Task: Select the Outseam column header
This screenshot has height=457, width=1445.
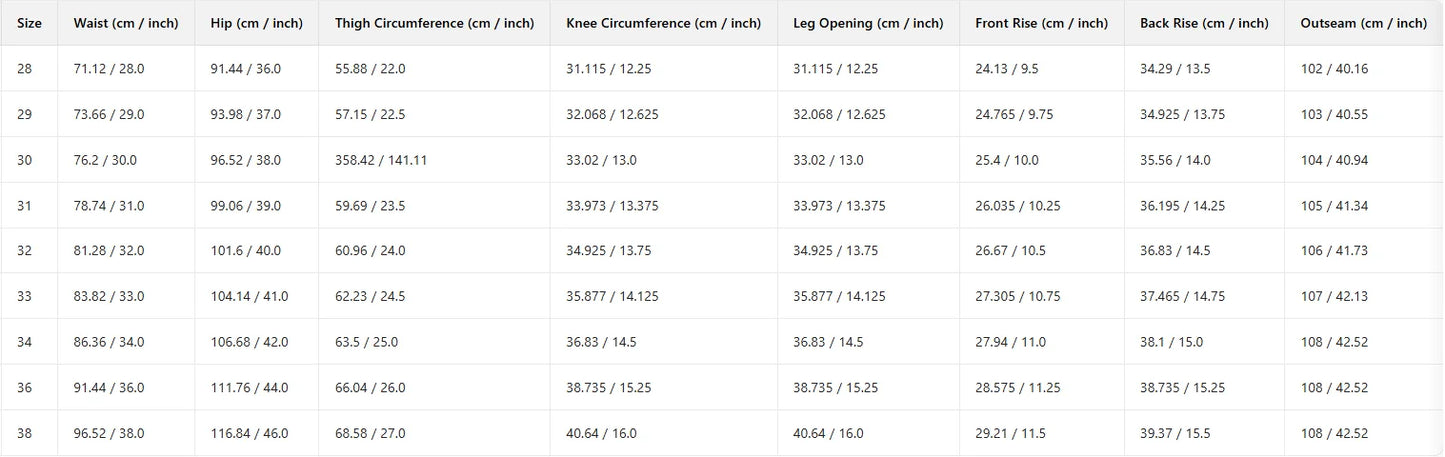Action: (x=1363, y=23)
